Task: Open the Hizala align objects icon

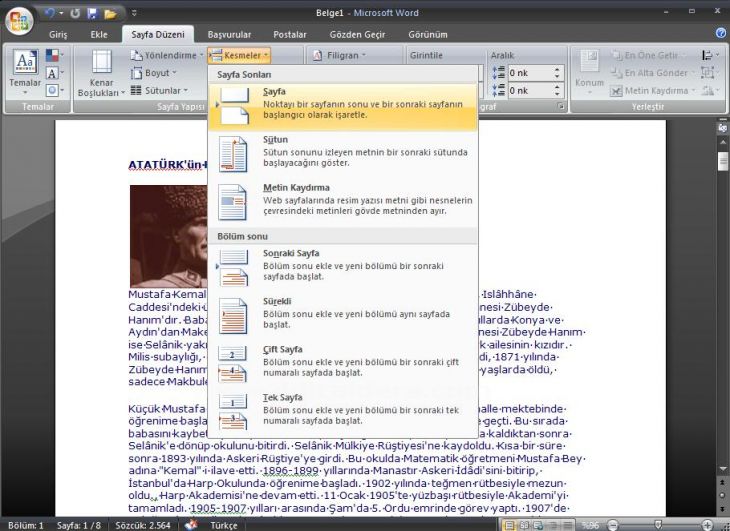Action: coord(710,55)
